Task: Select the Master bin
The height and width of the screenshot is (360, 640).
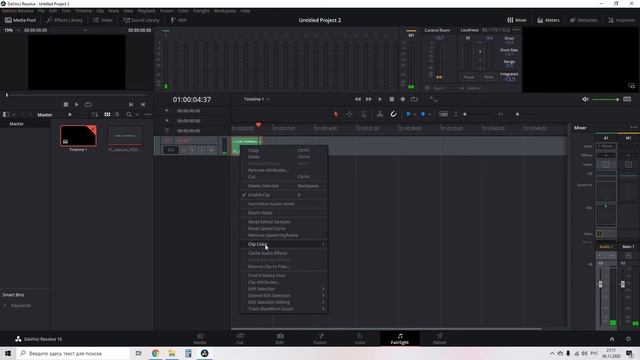Action: [x=17, y=124]
